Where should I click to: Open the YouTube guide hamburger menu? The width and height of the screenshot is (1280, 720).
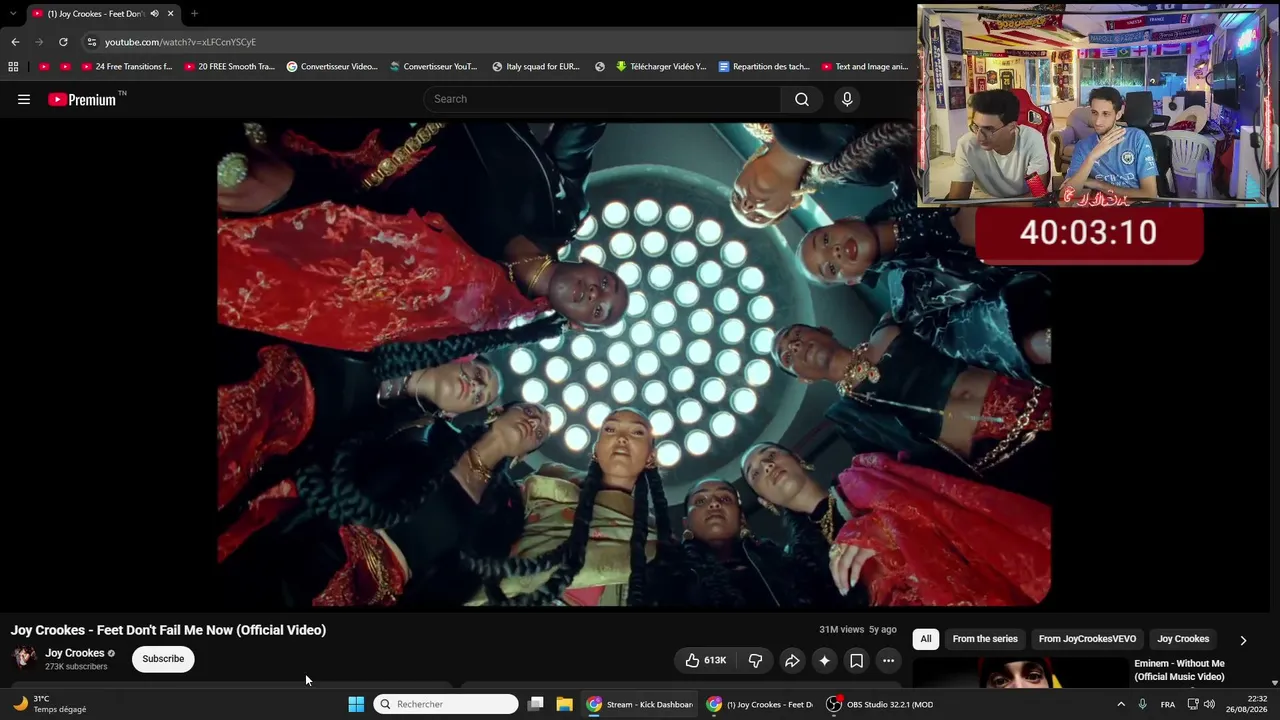click(x=24, y=99)
